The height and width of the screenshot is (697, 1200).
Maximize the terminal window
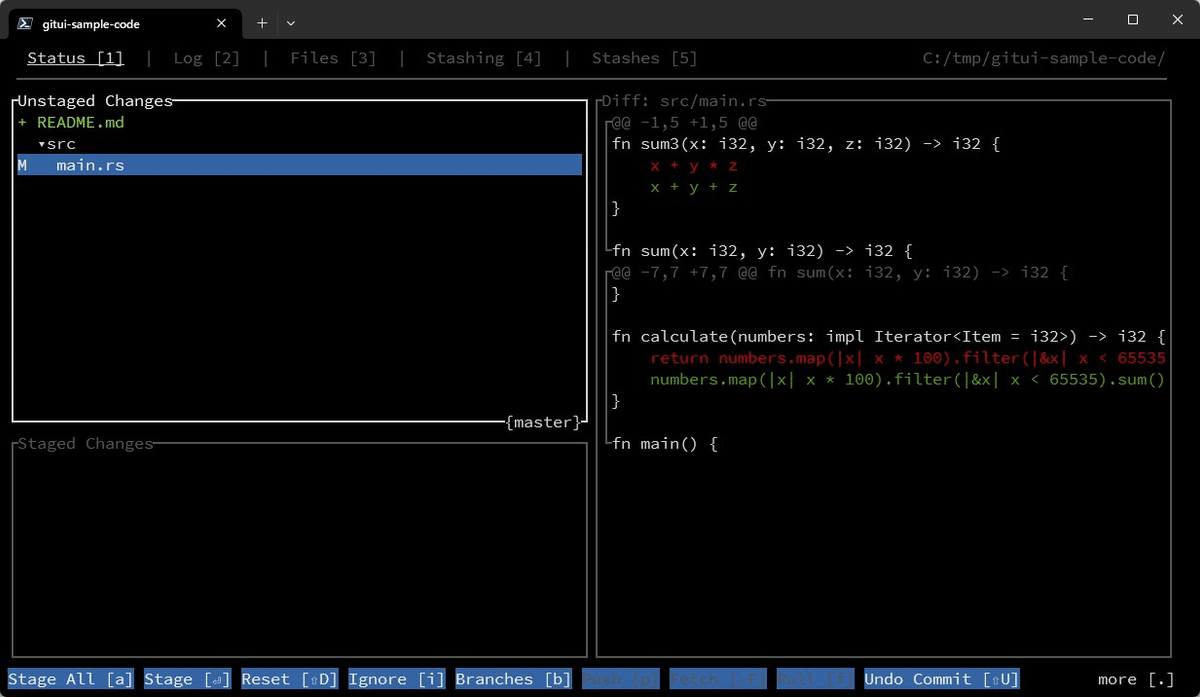[1133, 20]
